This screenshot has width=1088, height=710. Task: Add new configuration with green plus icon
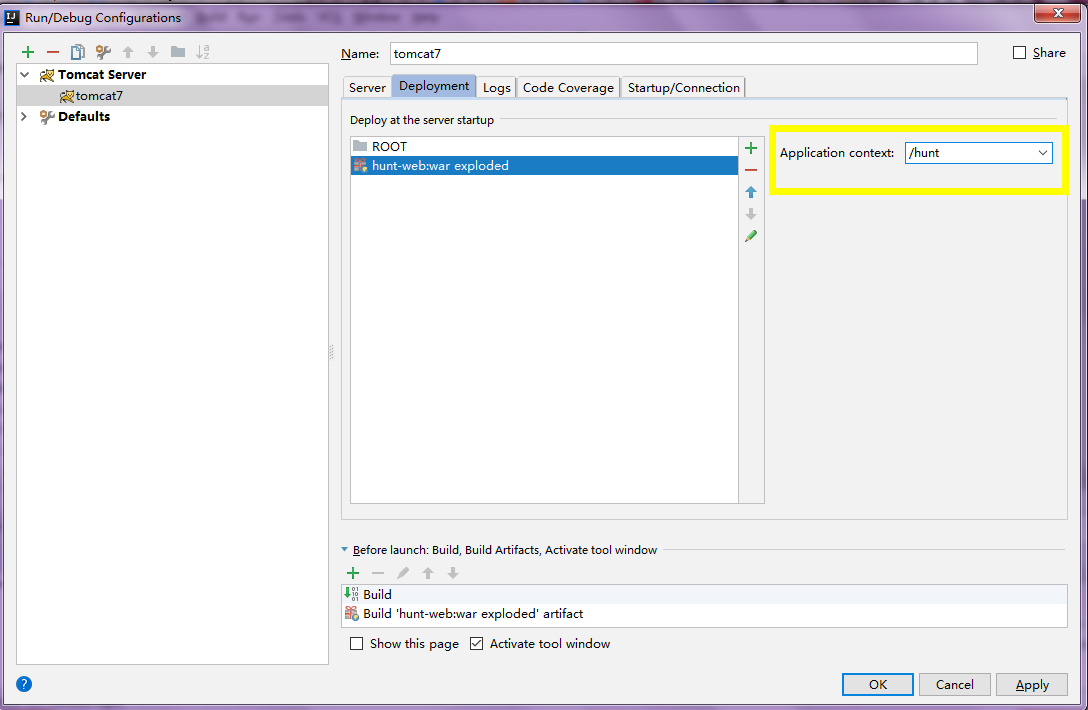[x=28, y=52]
